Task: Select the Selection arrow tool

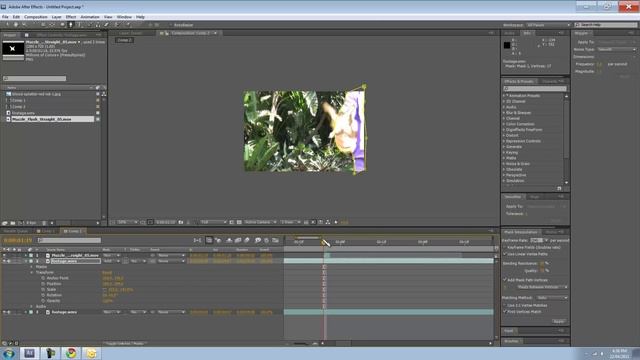Action: click(x=7, y=25)
